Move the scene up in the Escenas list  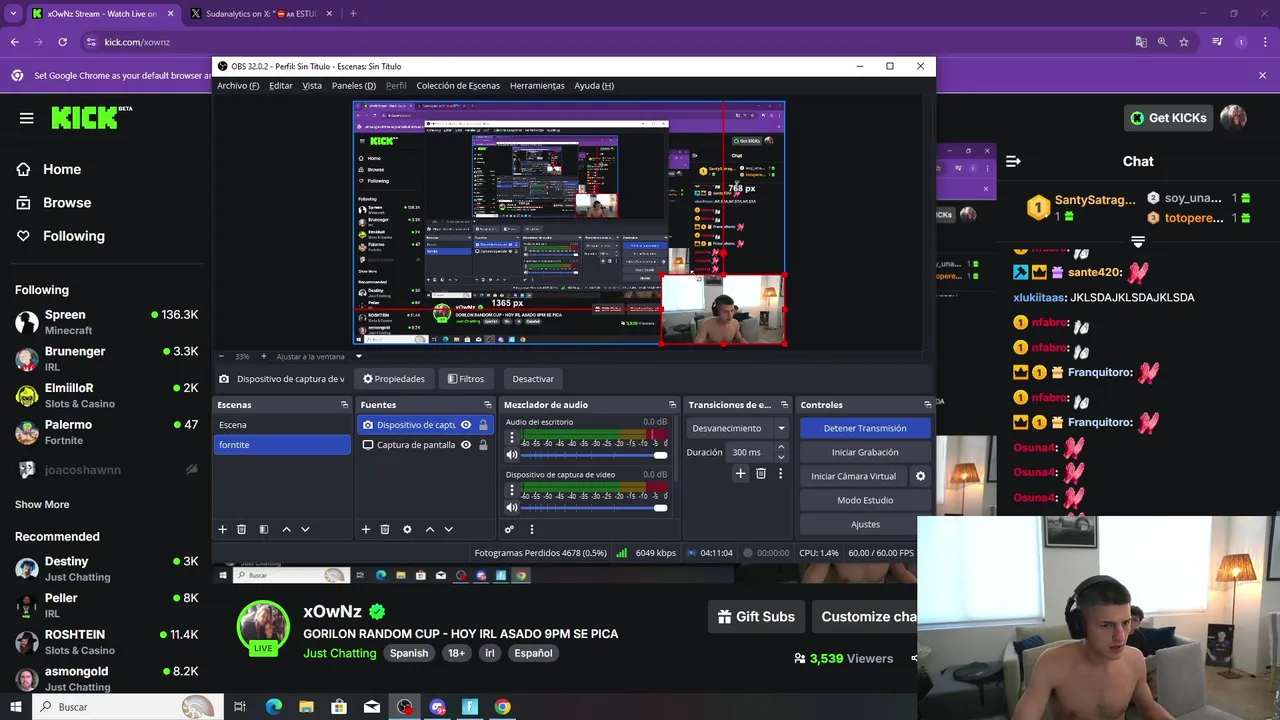tap(286, 529)
